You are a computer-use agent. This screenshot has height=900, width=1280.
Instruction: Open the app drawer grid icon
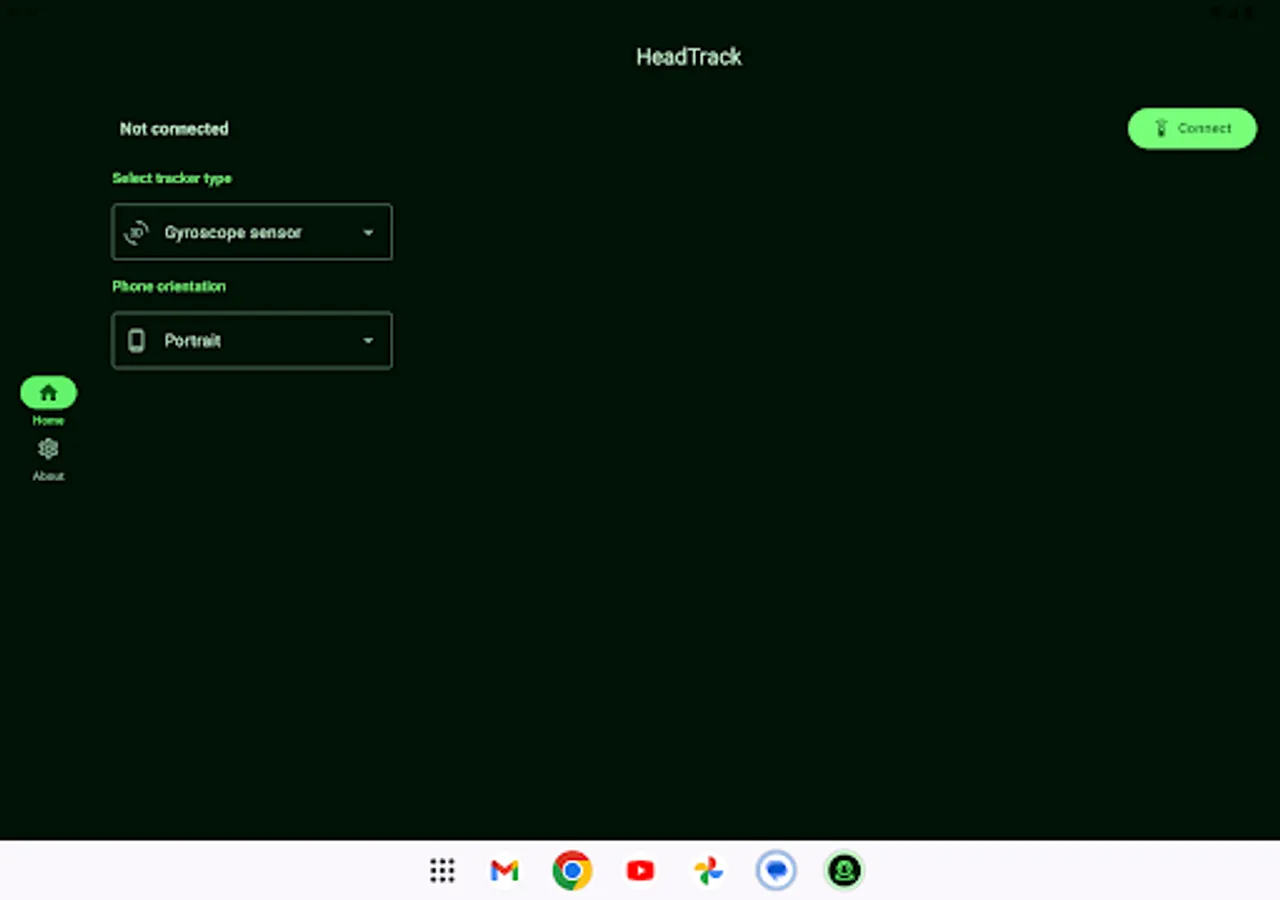[442, 870]
